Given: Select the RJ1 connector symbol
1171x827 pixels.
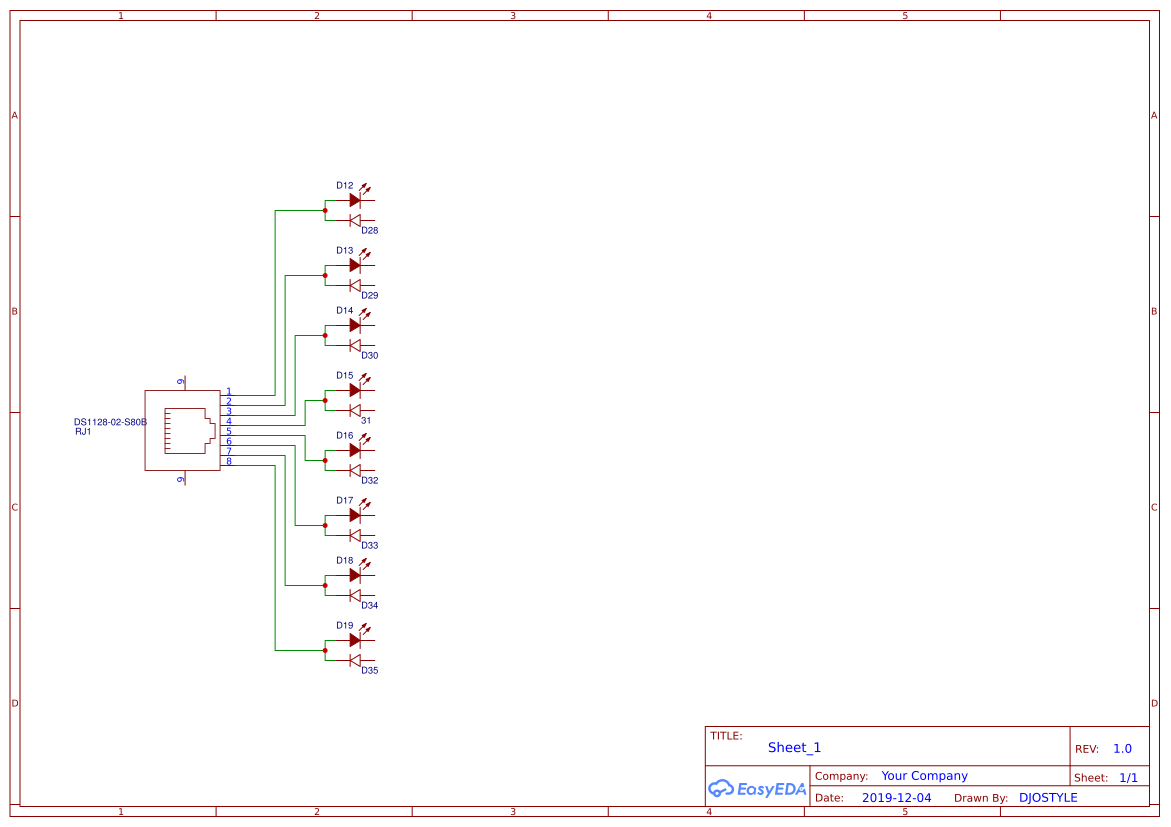Looking at the screenshot, I should tap(182, 431).
